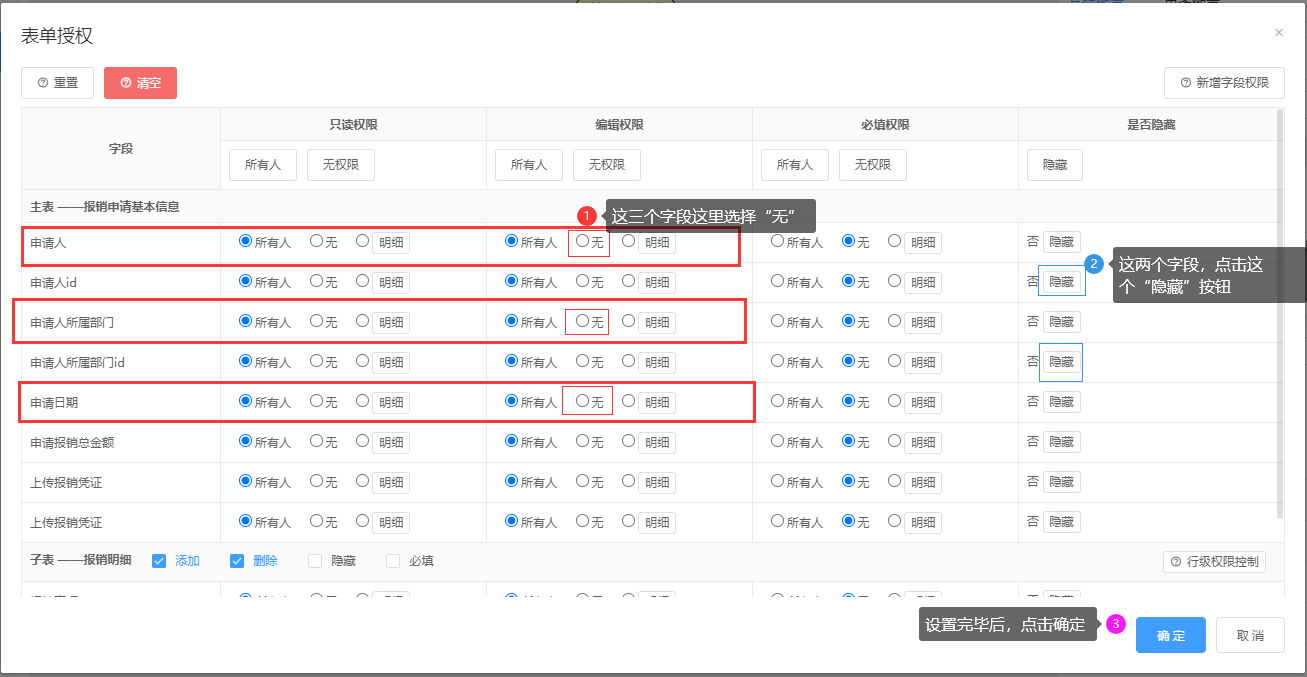Select 无 edit permission for 申请人 field

582,241
